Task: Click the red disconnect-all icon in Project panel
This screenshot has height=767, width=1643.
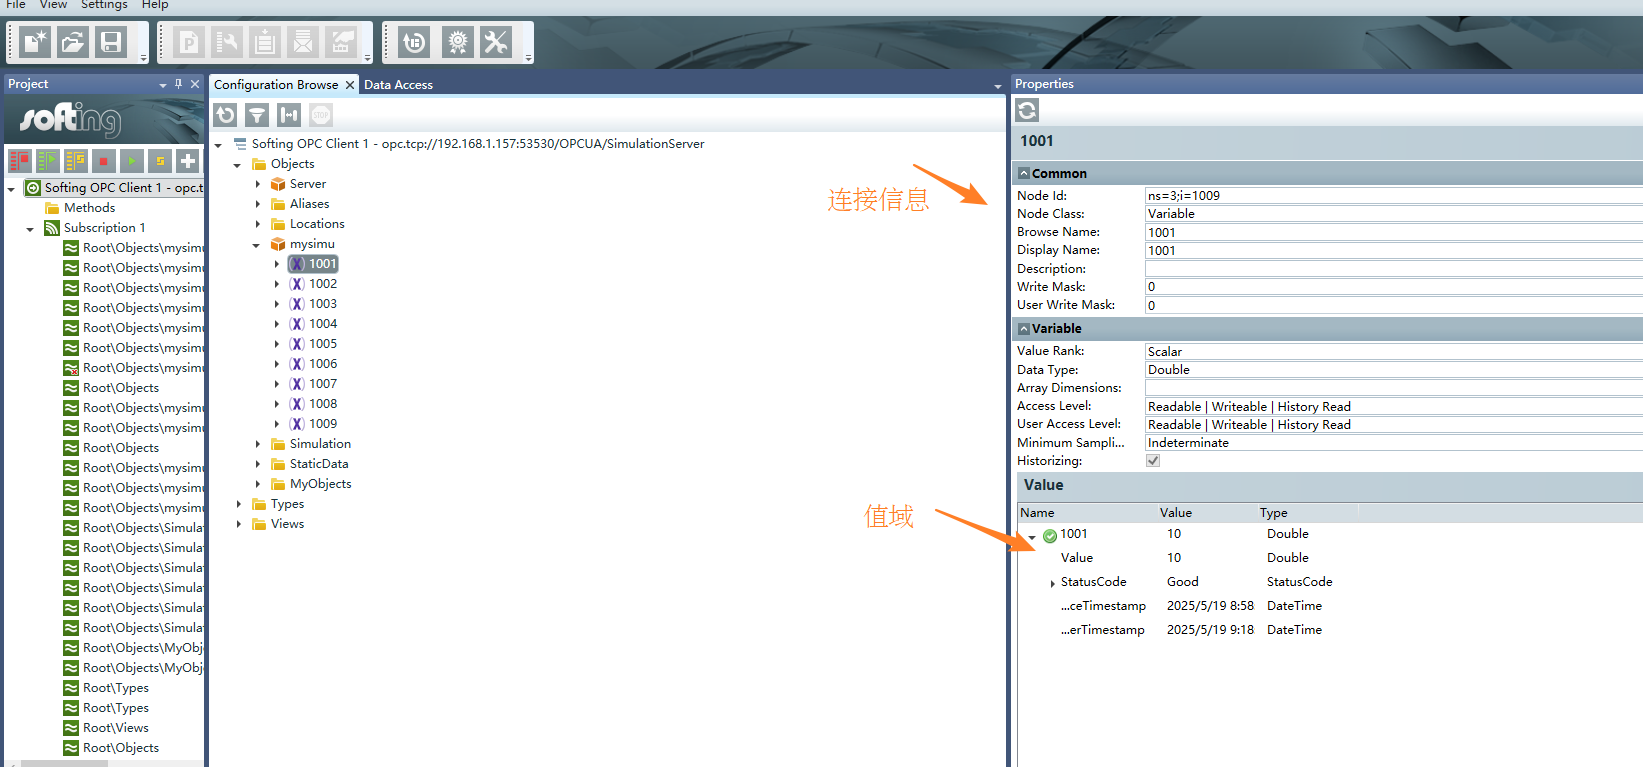Action: 19,160
